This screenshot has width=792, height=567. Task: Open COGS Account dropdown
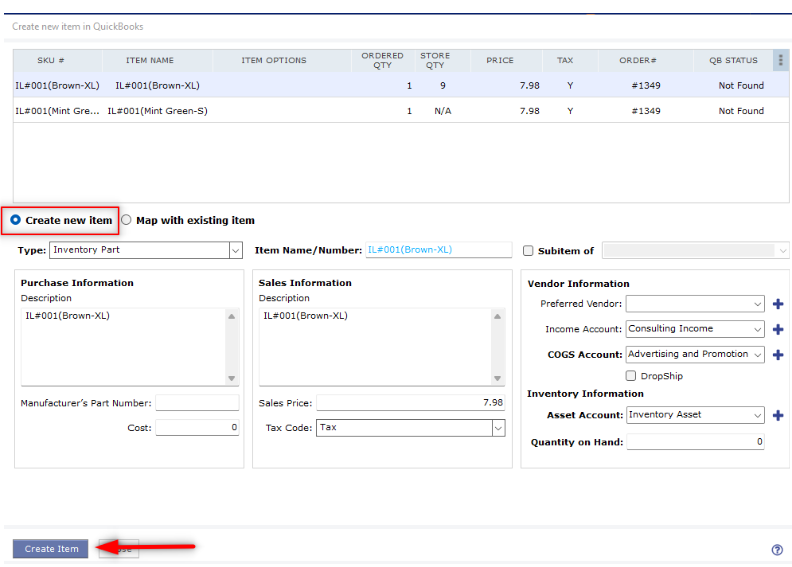coord(695,354)
